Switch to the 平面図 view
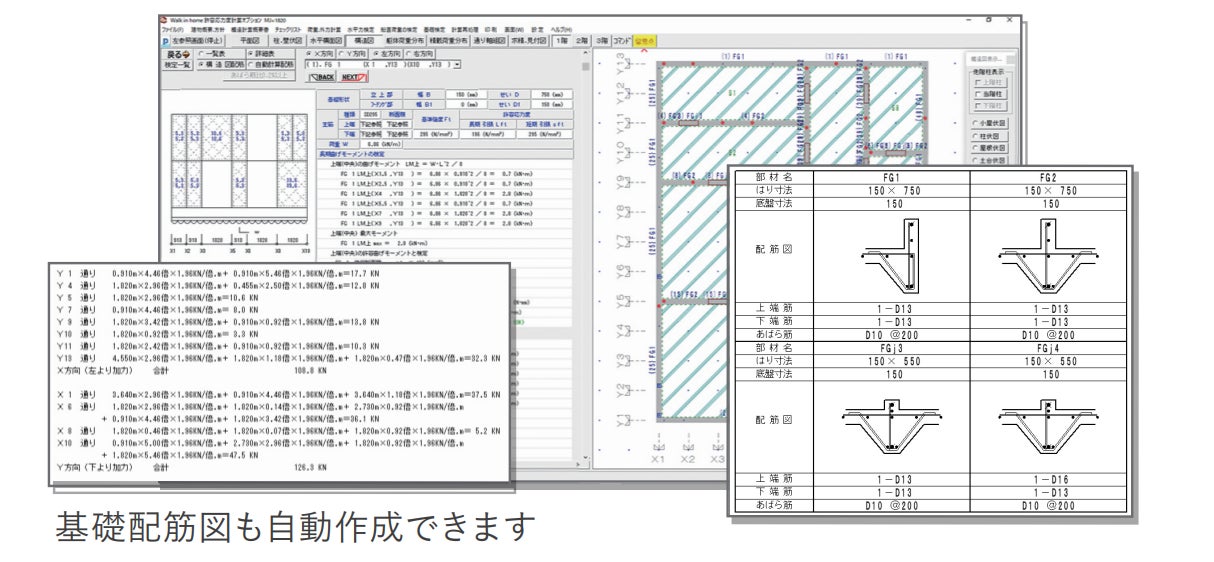1214x562 pixels. 250,40
